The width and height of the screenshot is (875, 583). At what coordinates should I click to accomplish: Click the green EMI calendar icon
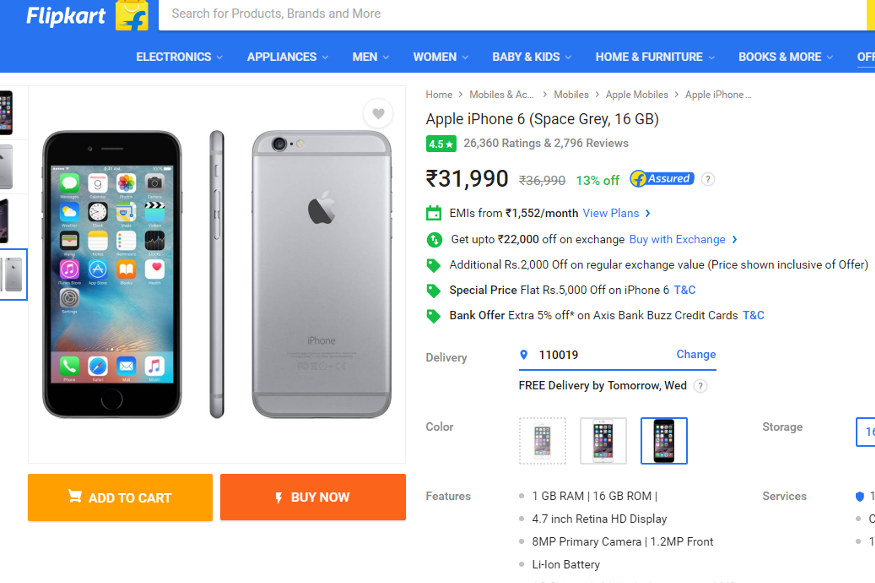coord(433,213)
